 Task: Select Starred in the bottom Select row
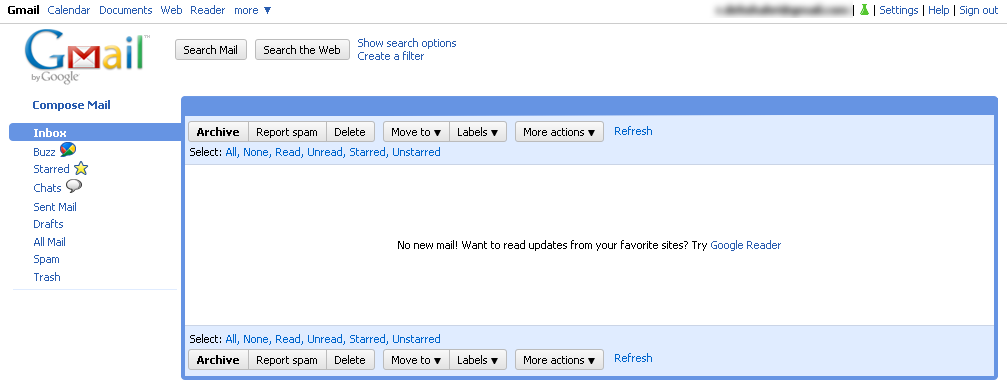click(368, 339)
